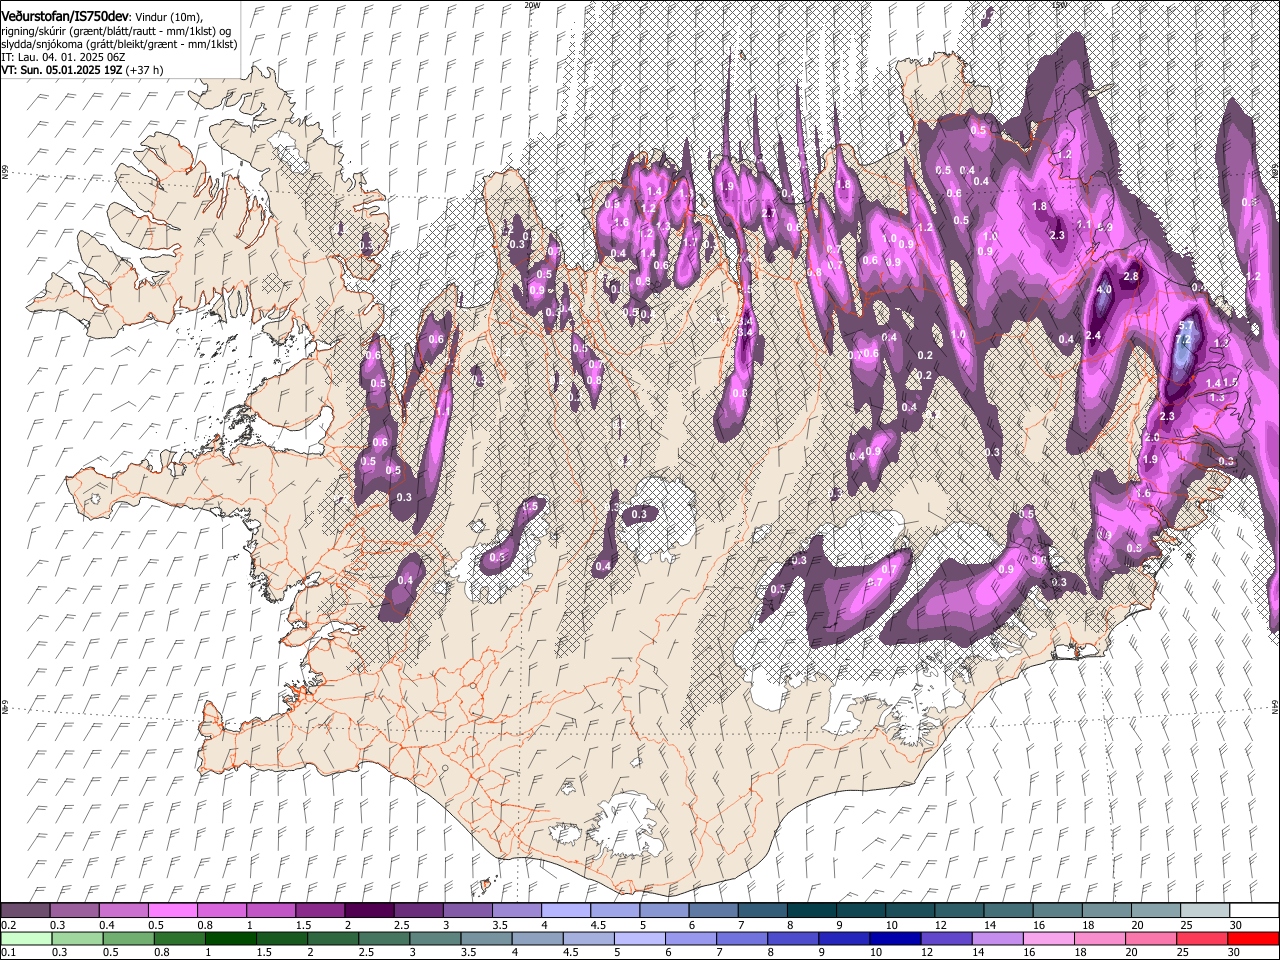Click the 'rigning/skúrir' legend description line
Viewport: 1280px width, 960px height.
pyautogui.click(x=117, y=31)
